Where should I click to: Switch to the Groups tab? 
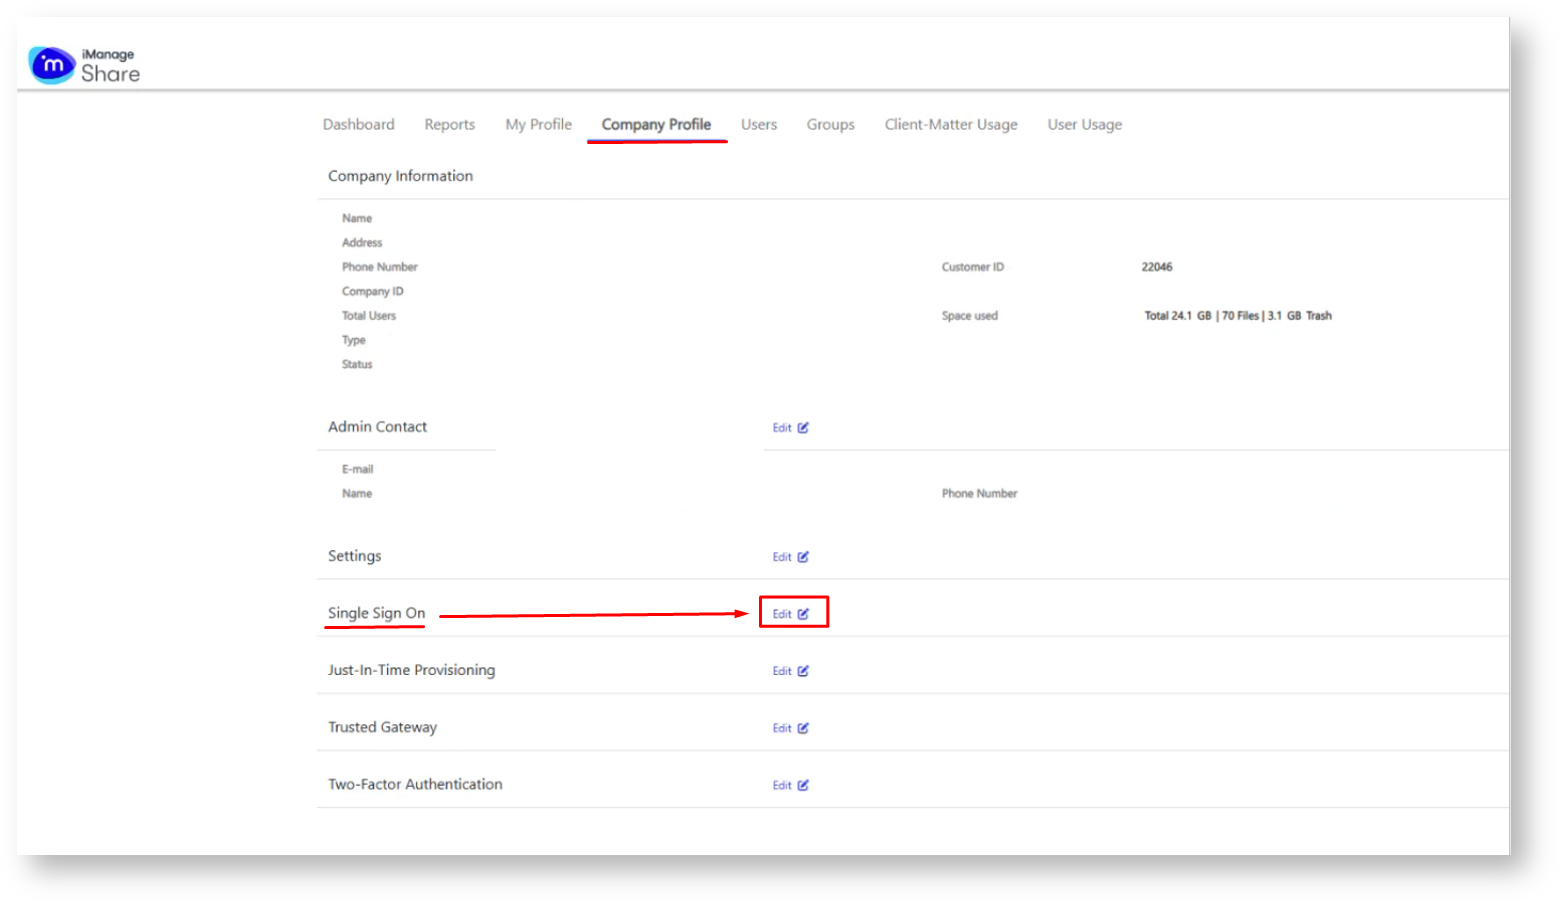coord(830,125)
